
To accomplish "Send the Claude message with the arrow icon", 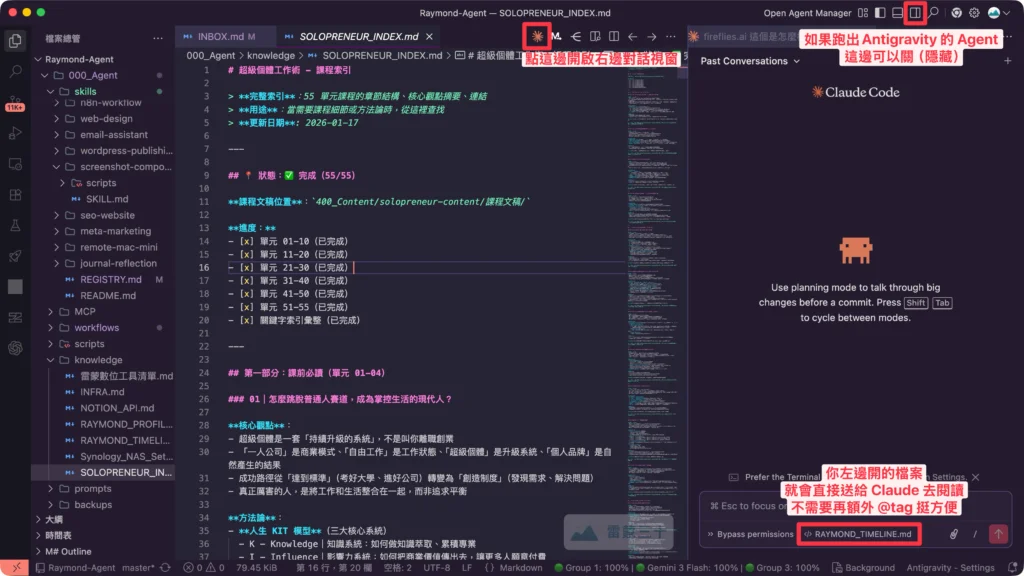I will coord(999,533).
